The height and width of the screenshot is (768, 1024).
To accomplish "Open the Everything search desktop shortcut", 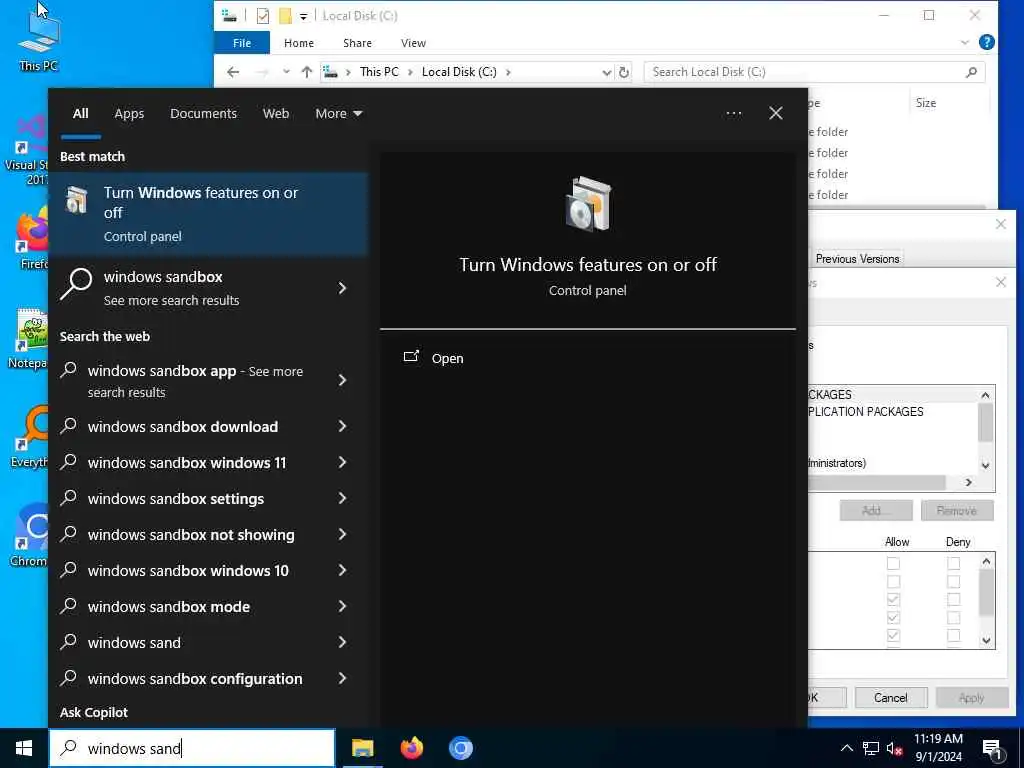I will point(29,438).
